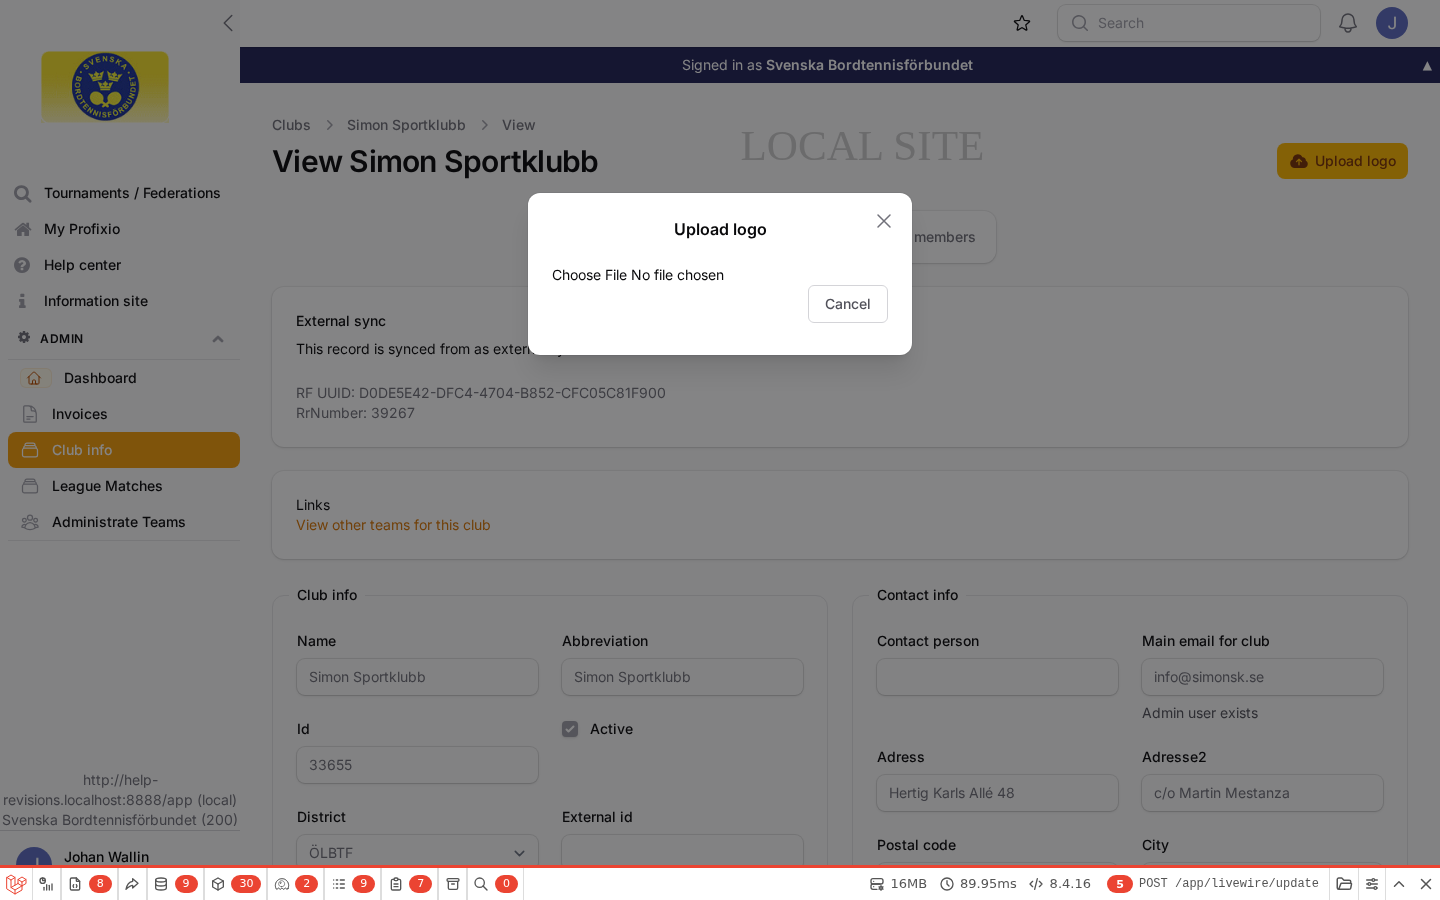The height and width of the screenshot is (900, 1440).
Task: Open League Matches
Action: [x=124, y=486]
